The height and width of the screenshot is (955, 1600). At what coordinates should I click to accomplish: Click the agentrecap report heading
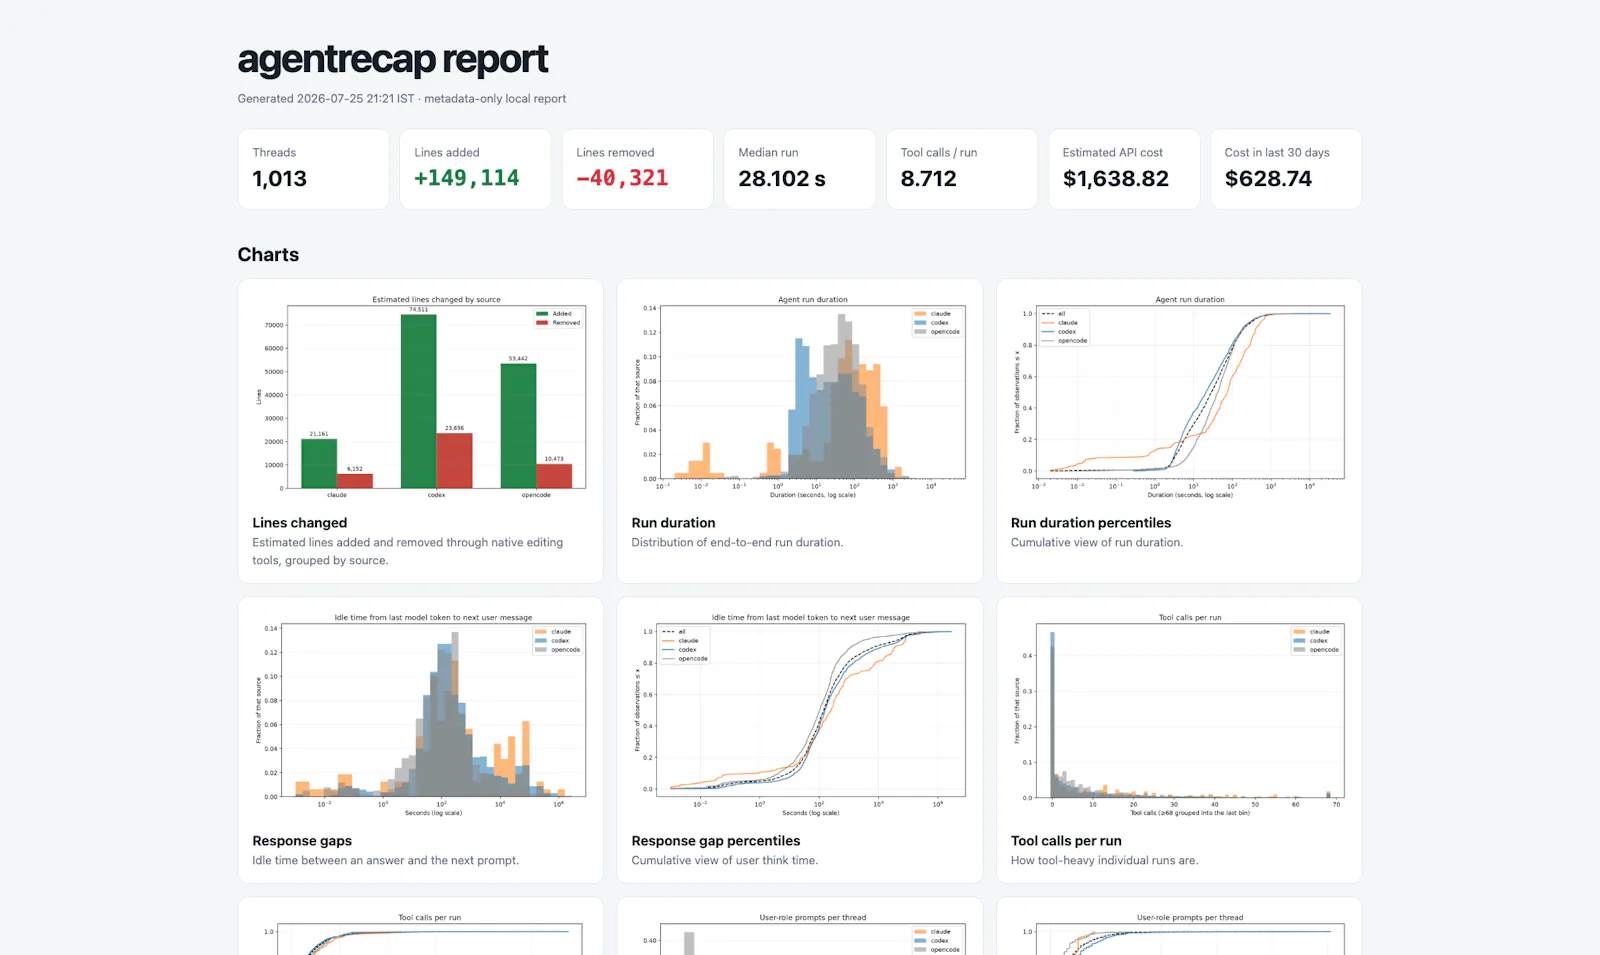[393, 60]
